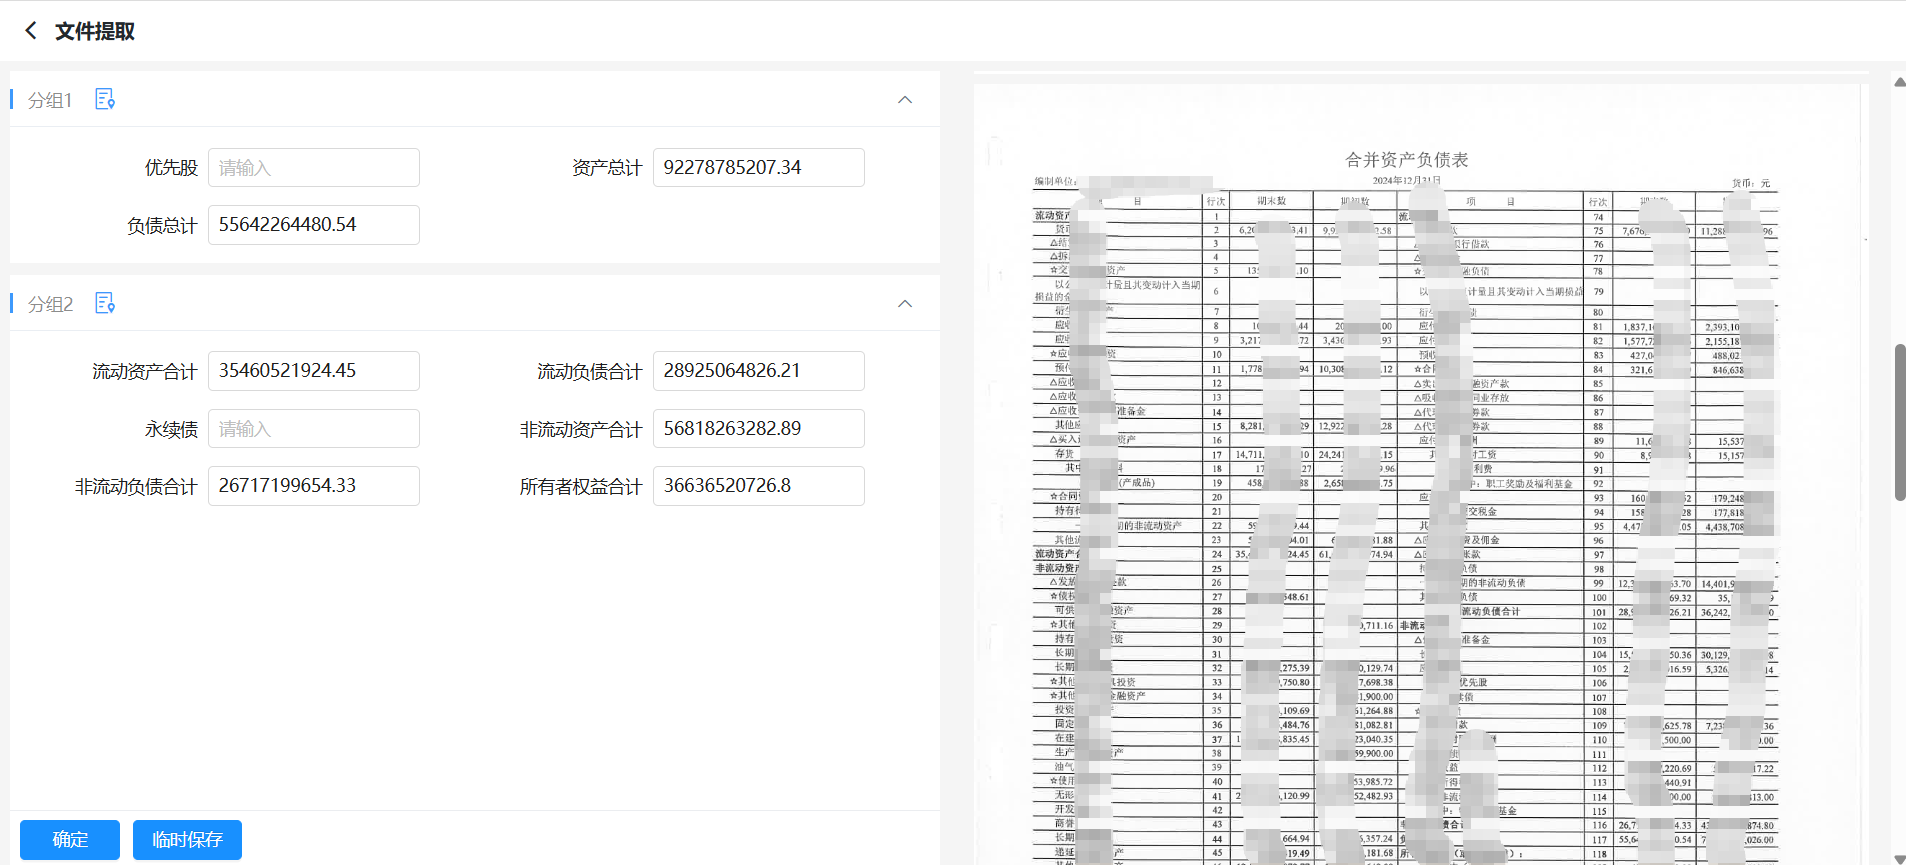Click the scroll-down arrow of preview

point(1899,858)
